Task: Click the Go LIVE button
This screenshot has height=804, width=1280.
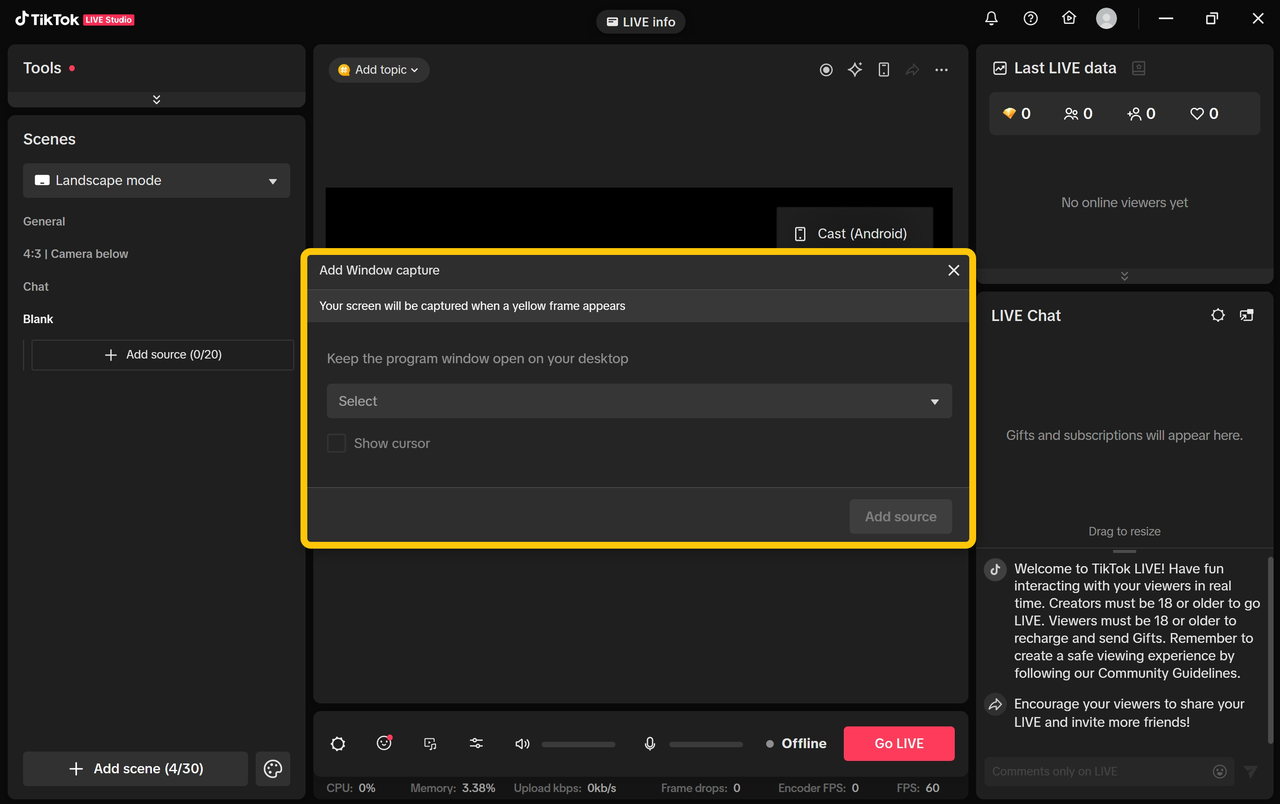Action: click(899, 744)
